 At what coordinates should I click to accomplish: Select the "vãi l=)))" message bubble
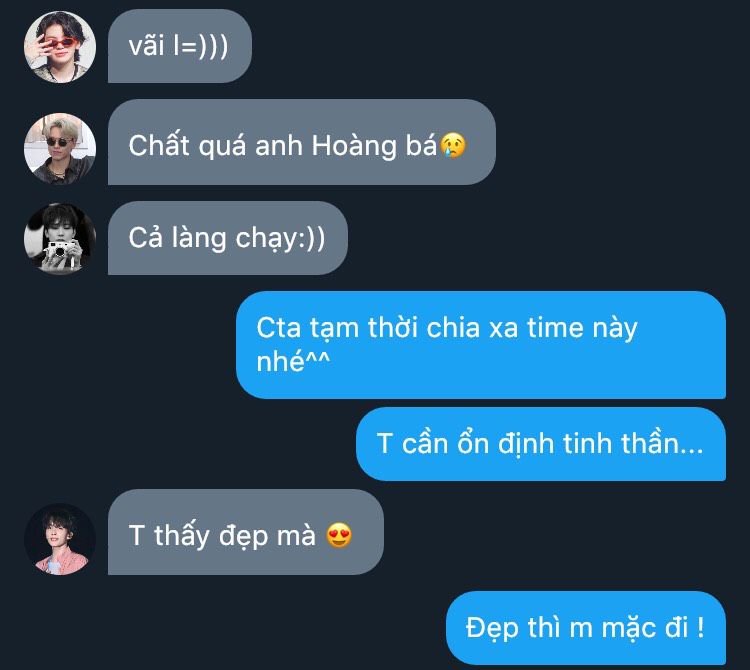(x=180, y=46)
